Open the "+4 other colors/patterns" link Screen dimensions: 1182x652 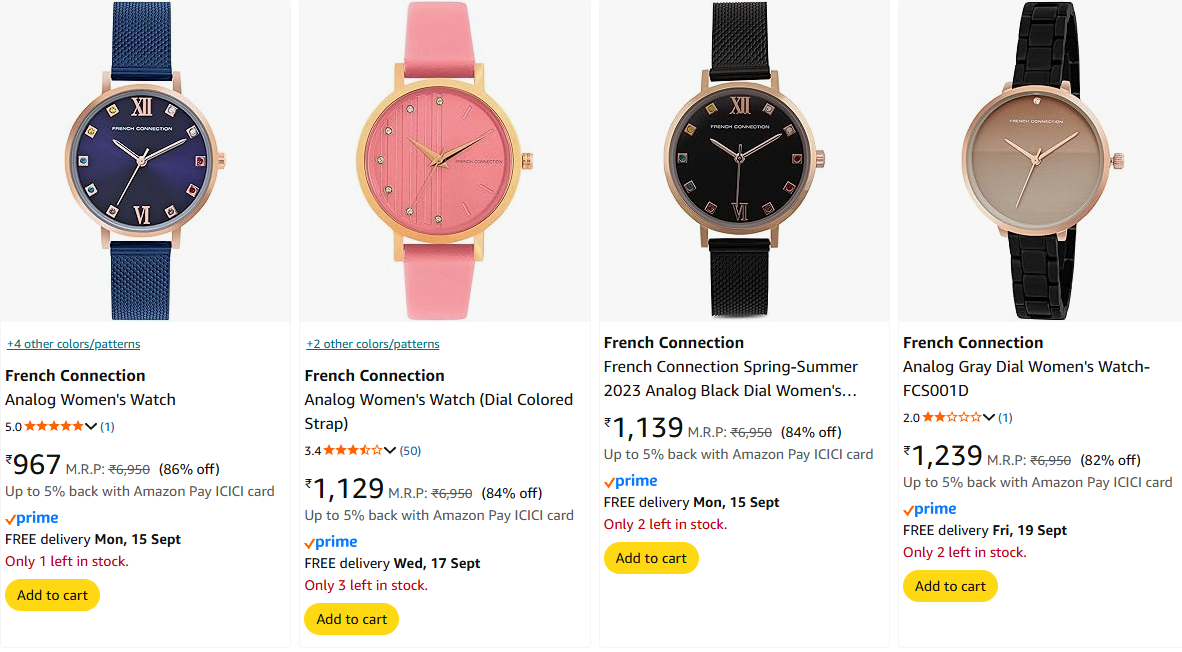click(x=73, y=344)
